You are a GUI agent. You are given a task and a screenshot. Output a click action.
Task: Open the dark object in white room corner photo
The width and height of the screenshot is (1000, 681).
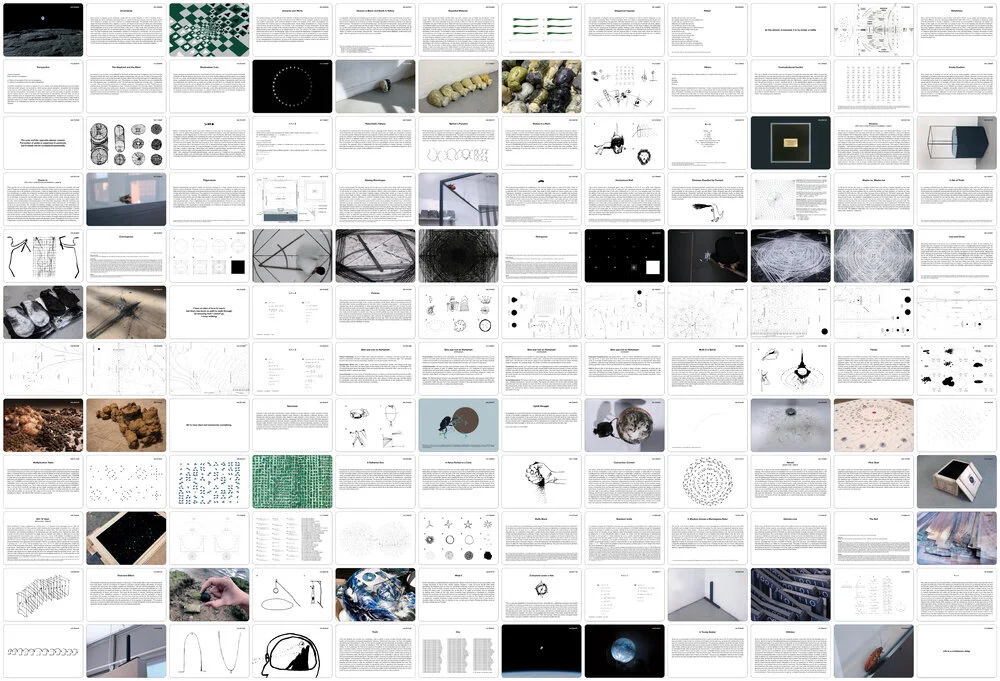[708, 595]
